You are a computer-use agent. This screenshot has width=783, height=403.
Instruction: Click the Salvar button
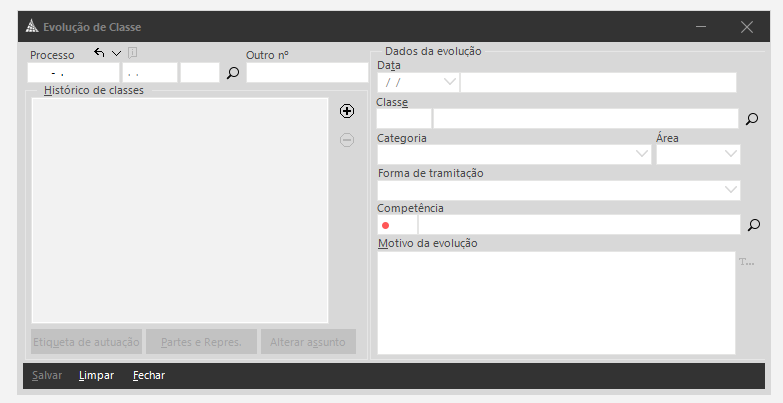coord(47,376)
